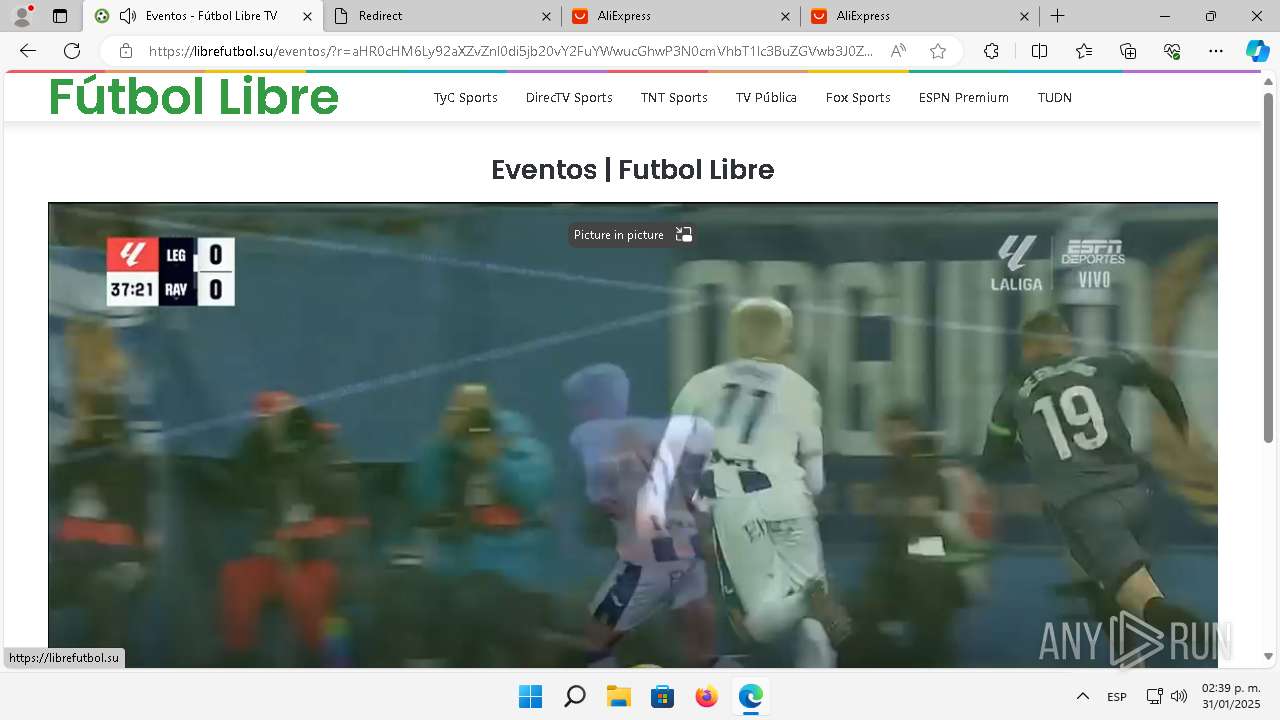Image resolution: width=1280 pixels, height=720 pixels.
Task: Open the Favorites list
Action: tap(1084, 51)
